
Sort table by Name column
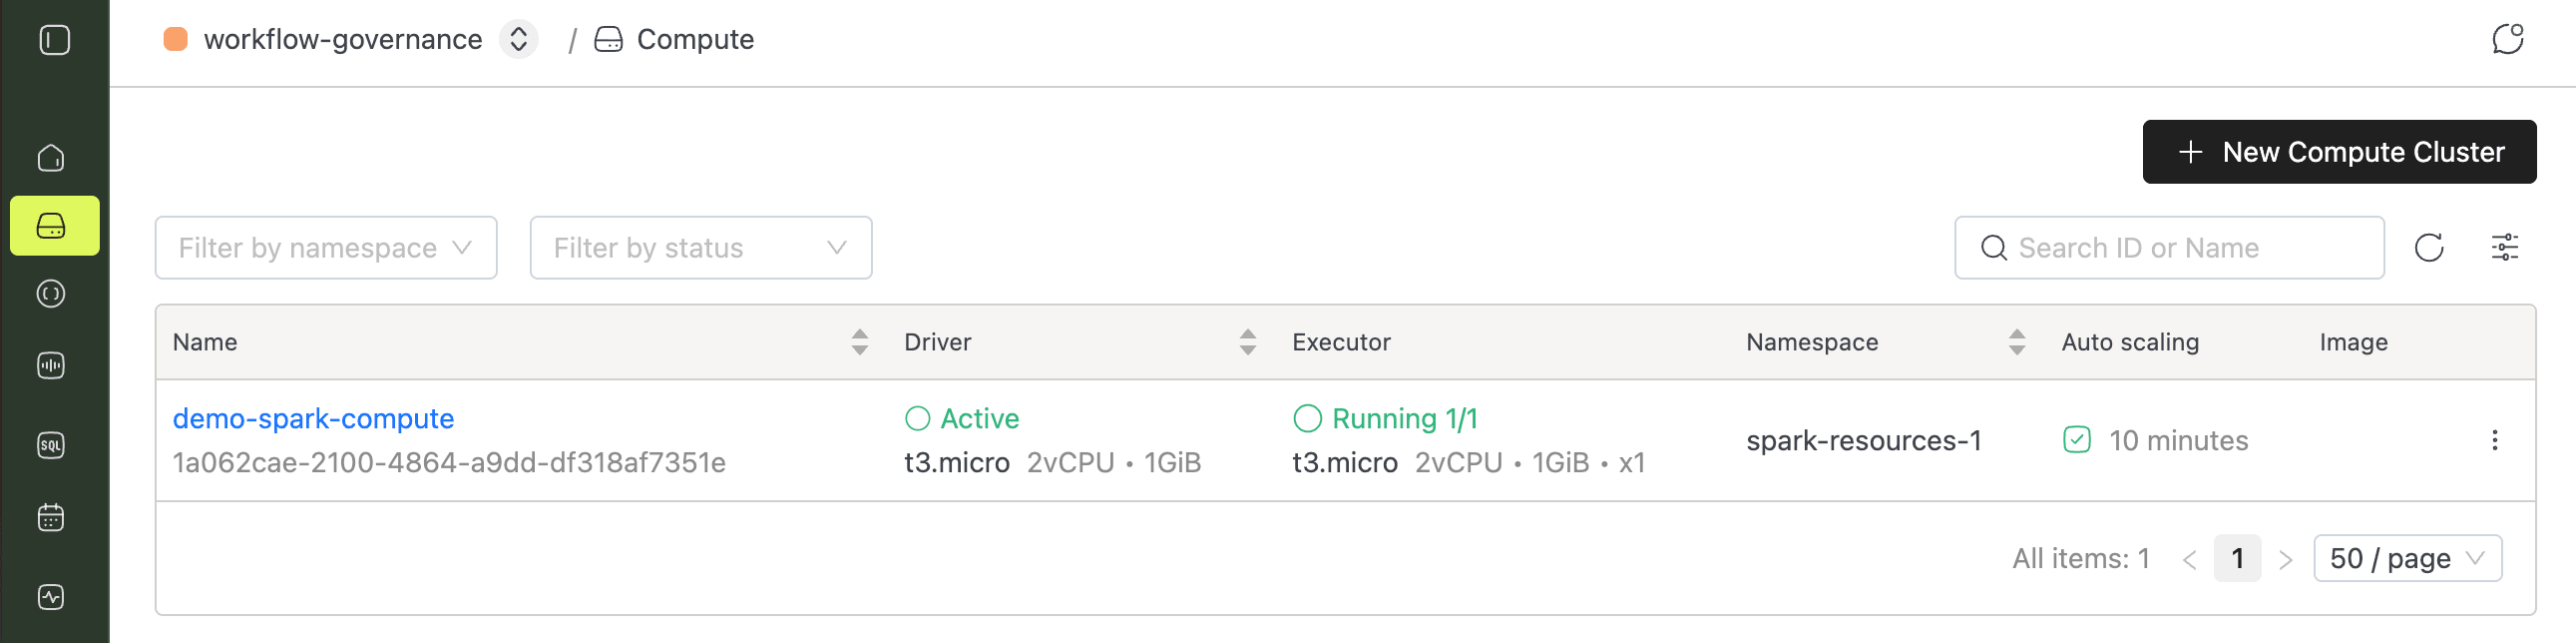pyautogui.click(x=859, y=342)
